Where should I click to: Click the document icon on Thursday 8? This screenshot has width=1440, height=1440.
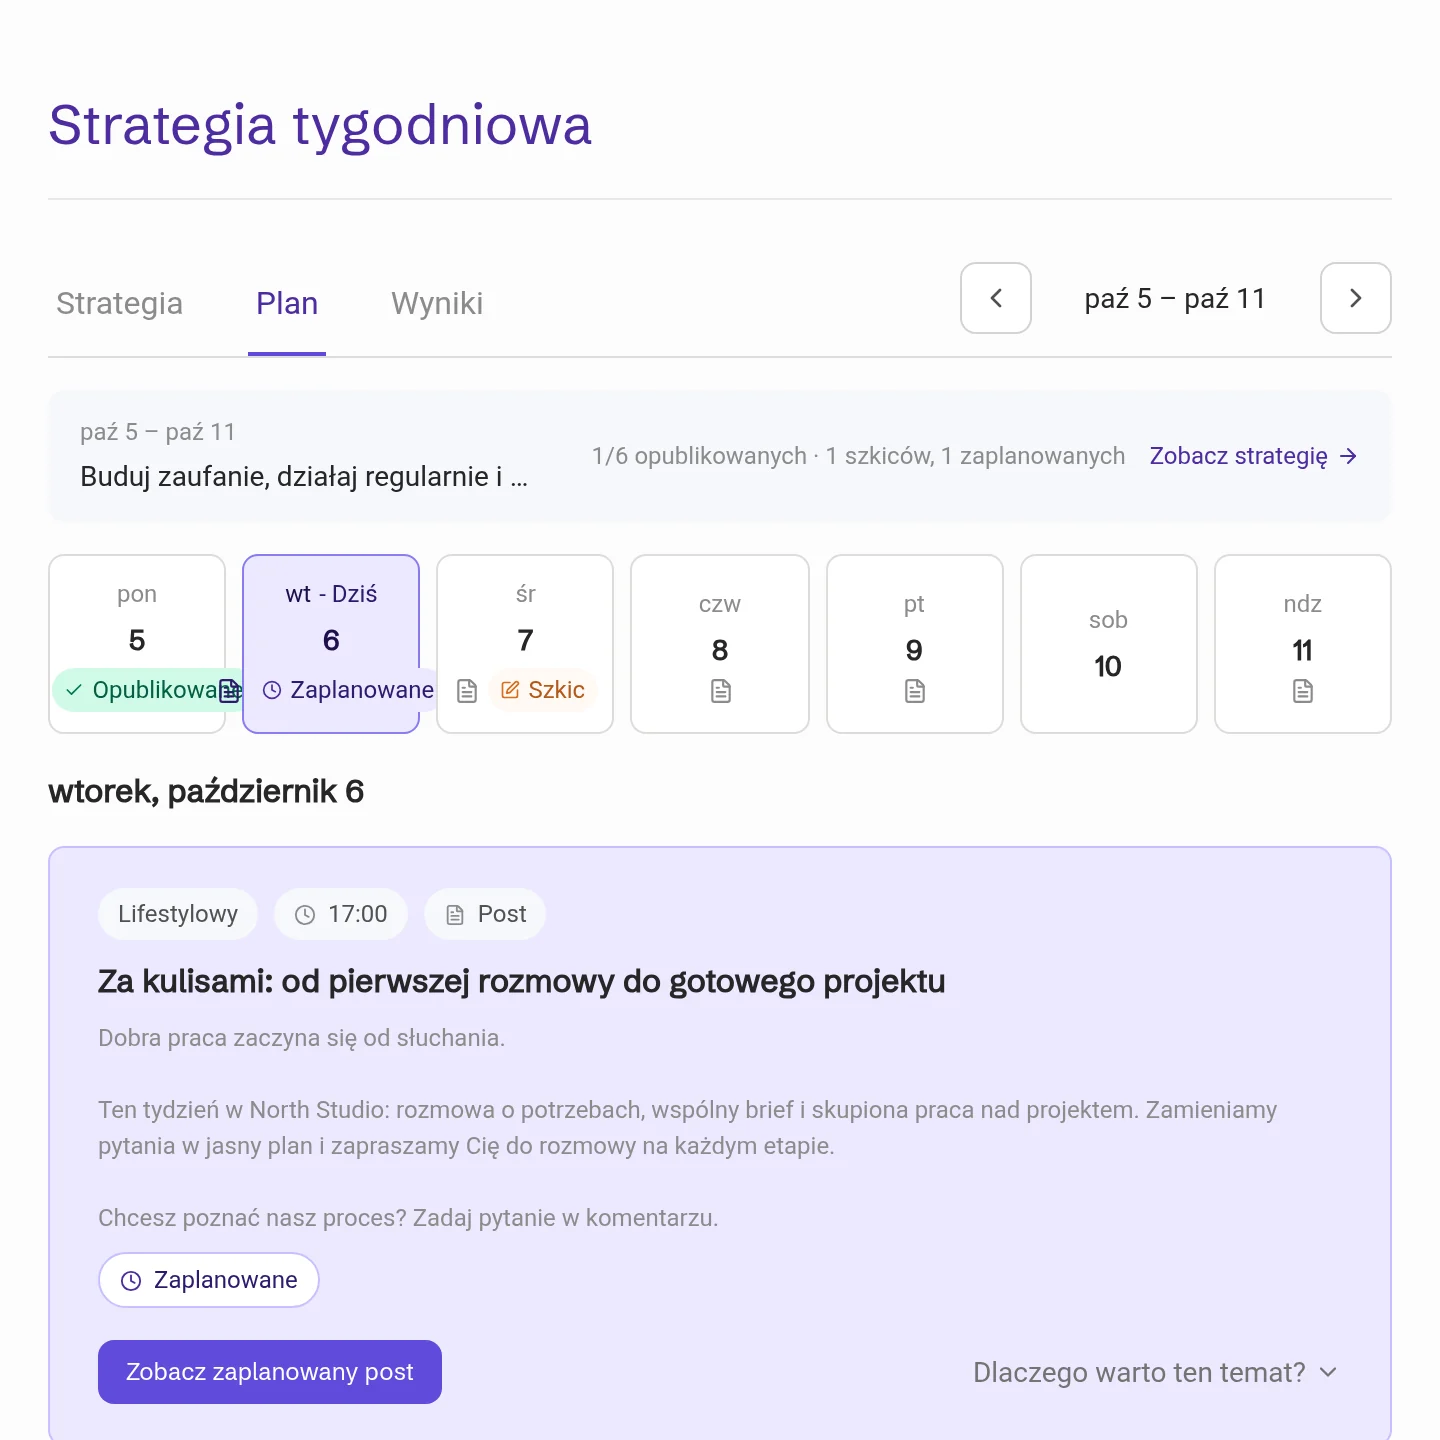coord(720,691)
